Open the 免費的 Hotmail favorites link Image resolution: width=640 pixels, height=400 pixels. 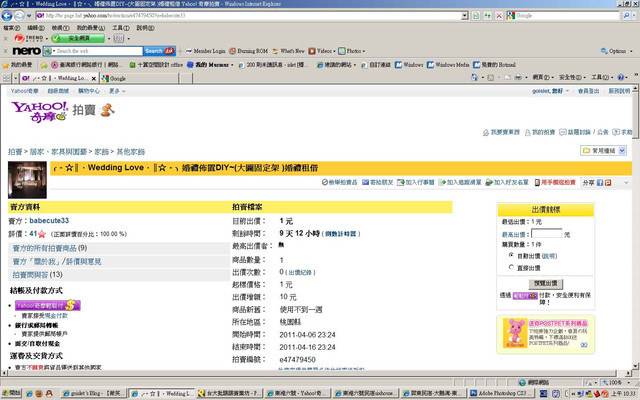pos(494,65)
